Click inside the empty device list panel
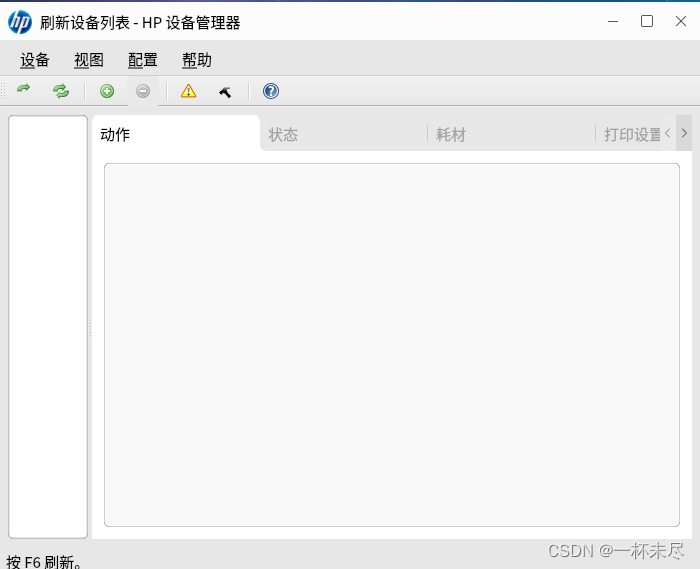Screen dimensions: 700x569 coord(48,327)
